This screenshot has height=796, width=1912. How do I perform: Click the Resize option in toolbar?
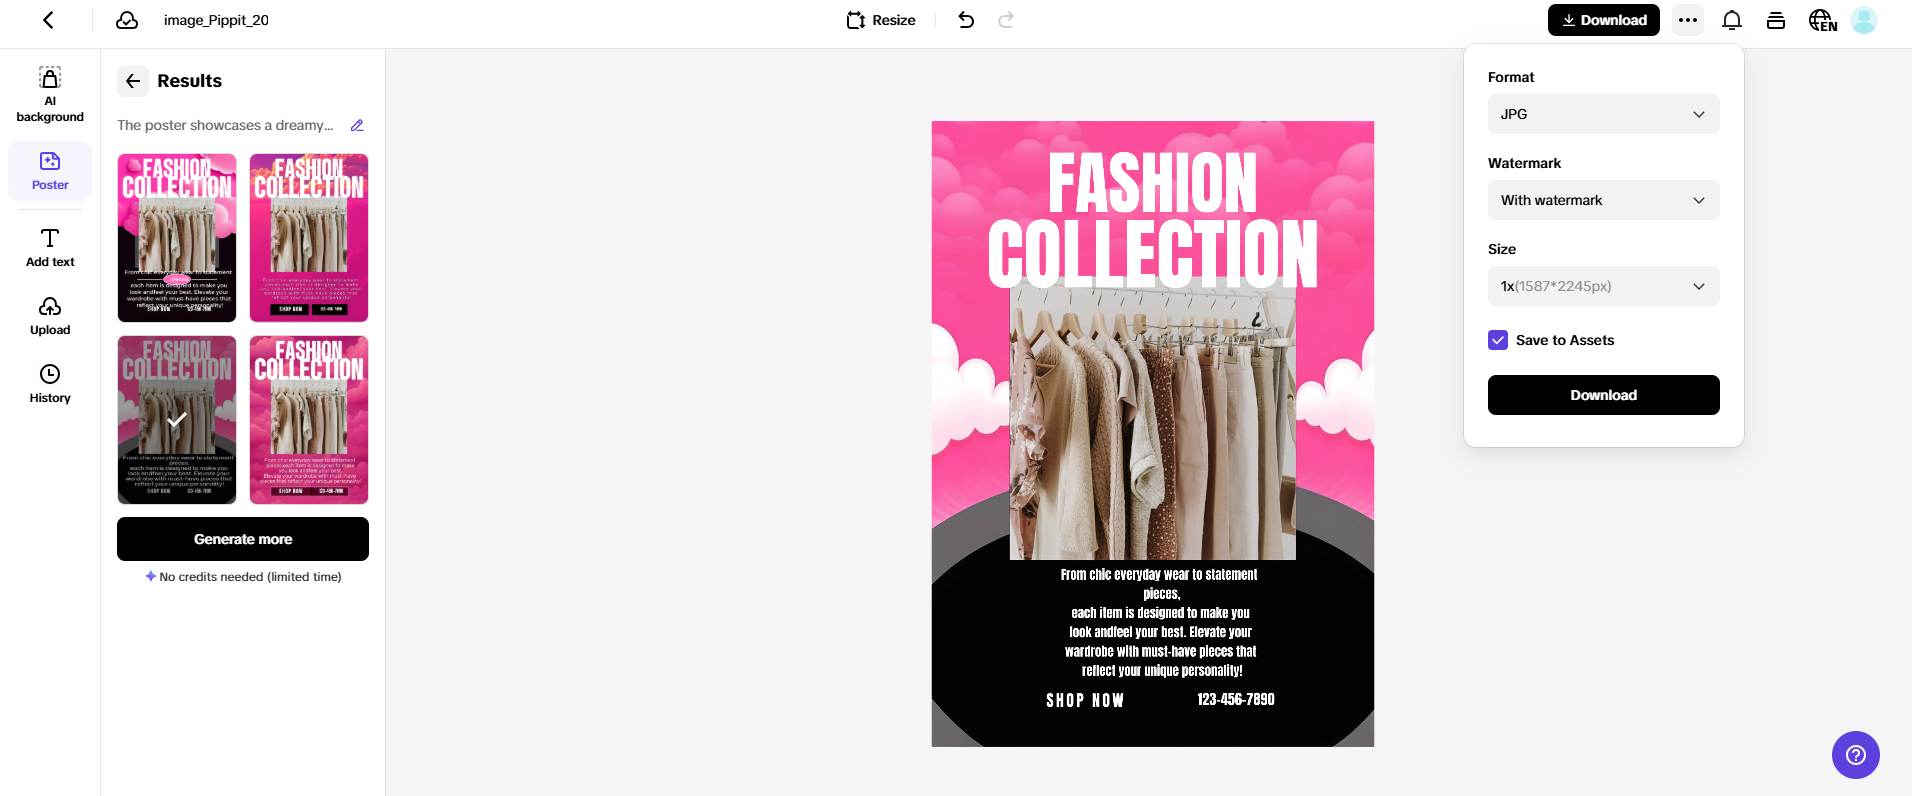point(881,20)
